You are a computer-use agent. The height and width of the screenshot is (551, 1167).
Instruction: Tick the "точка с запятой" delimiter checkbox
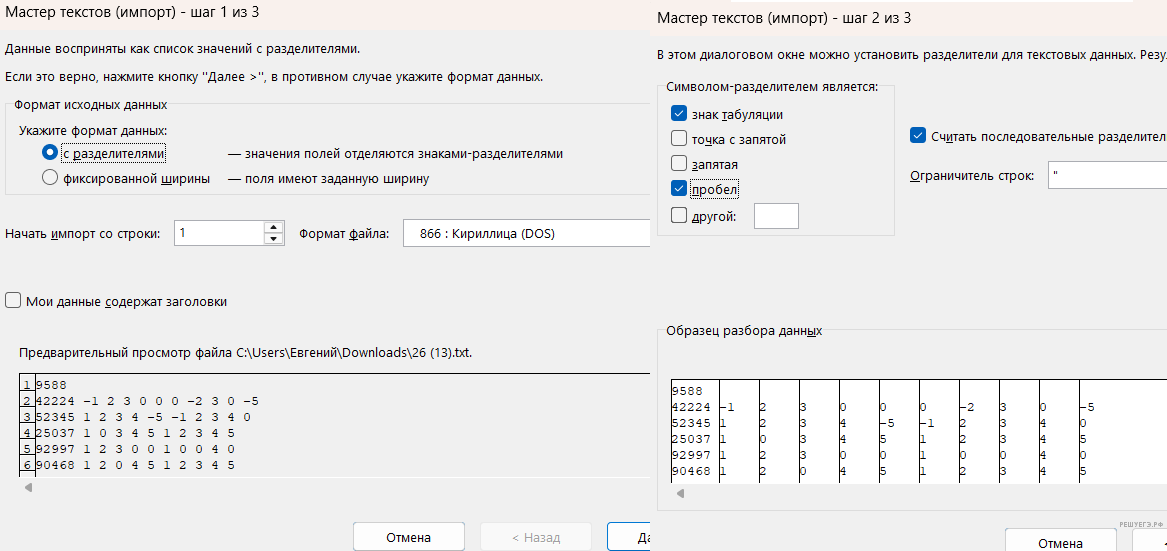tap(680, 139)
